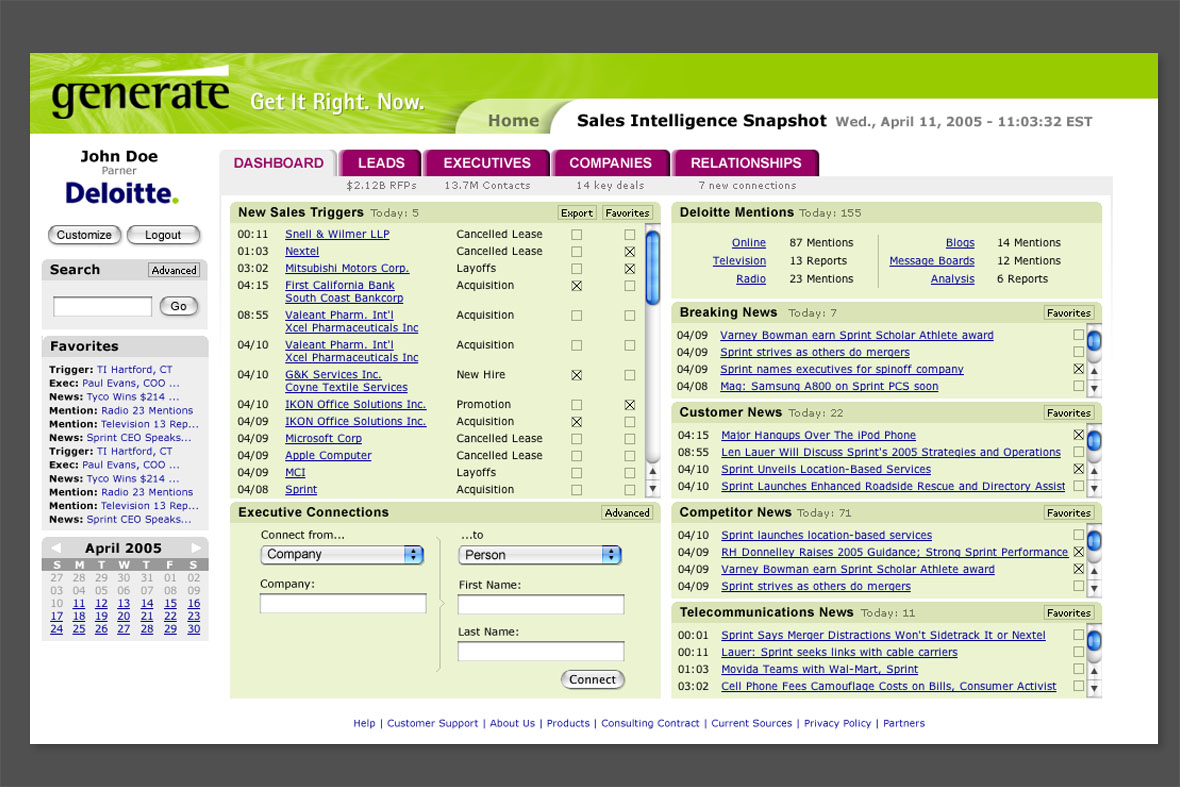This screenshot has height=787, width=1180.
Task: Click the Last Name input field
Action: point(541,652)
